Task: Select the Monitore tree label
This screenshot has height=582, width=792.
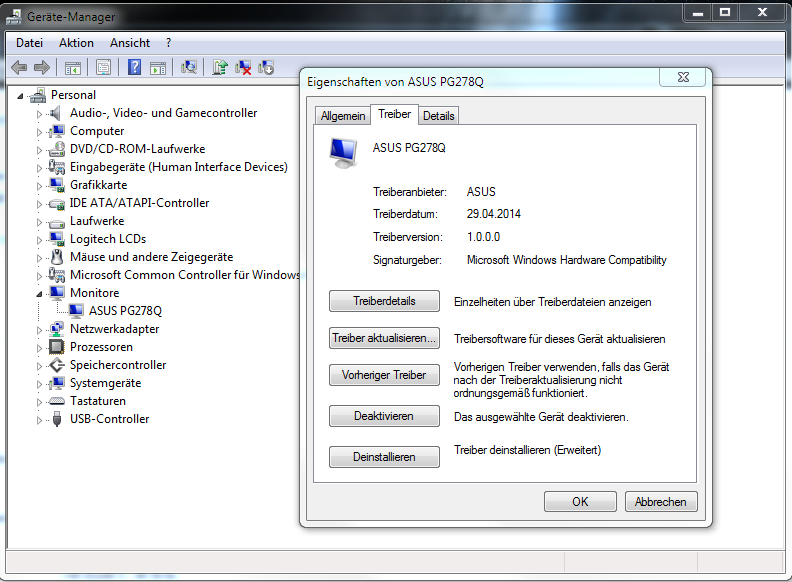Action: [x=94, y=293]
